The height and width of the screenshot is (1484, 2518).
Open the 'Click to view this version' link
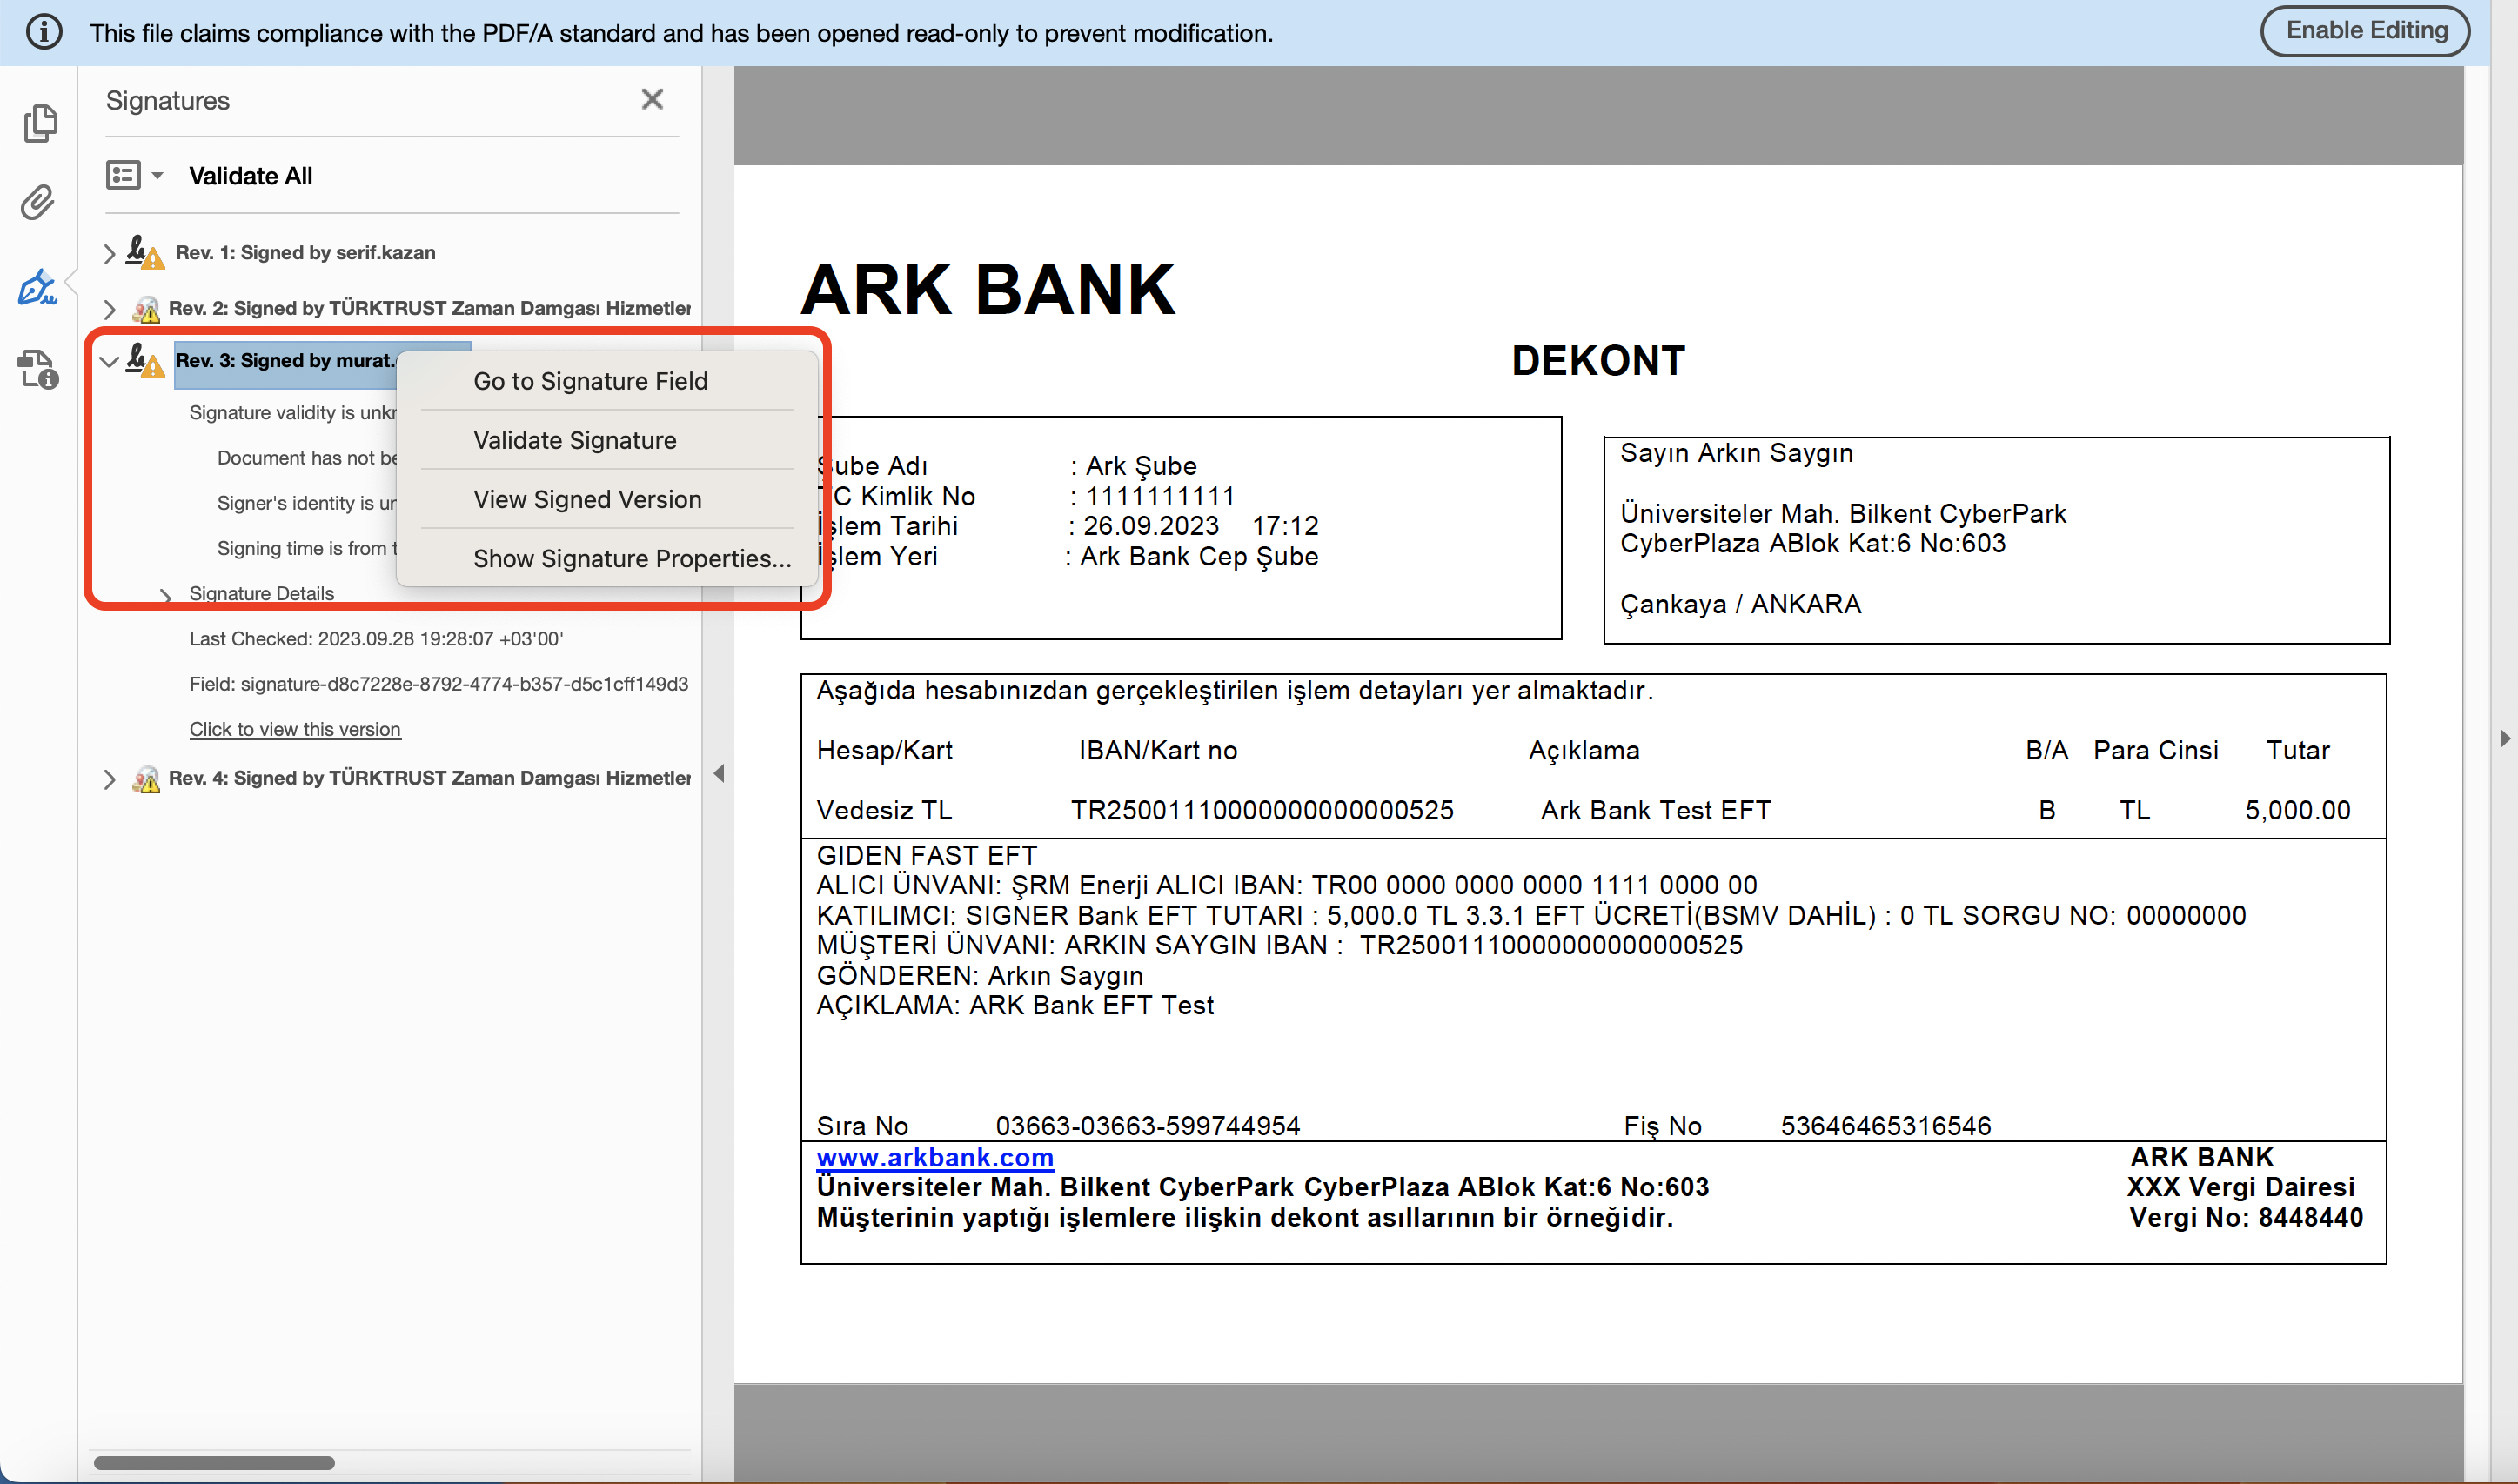pyautogui.click(x=295, y=729)
